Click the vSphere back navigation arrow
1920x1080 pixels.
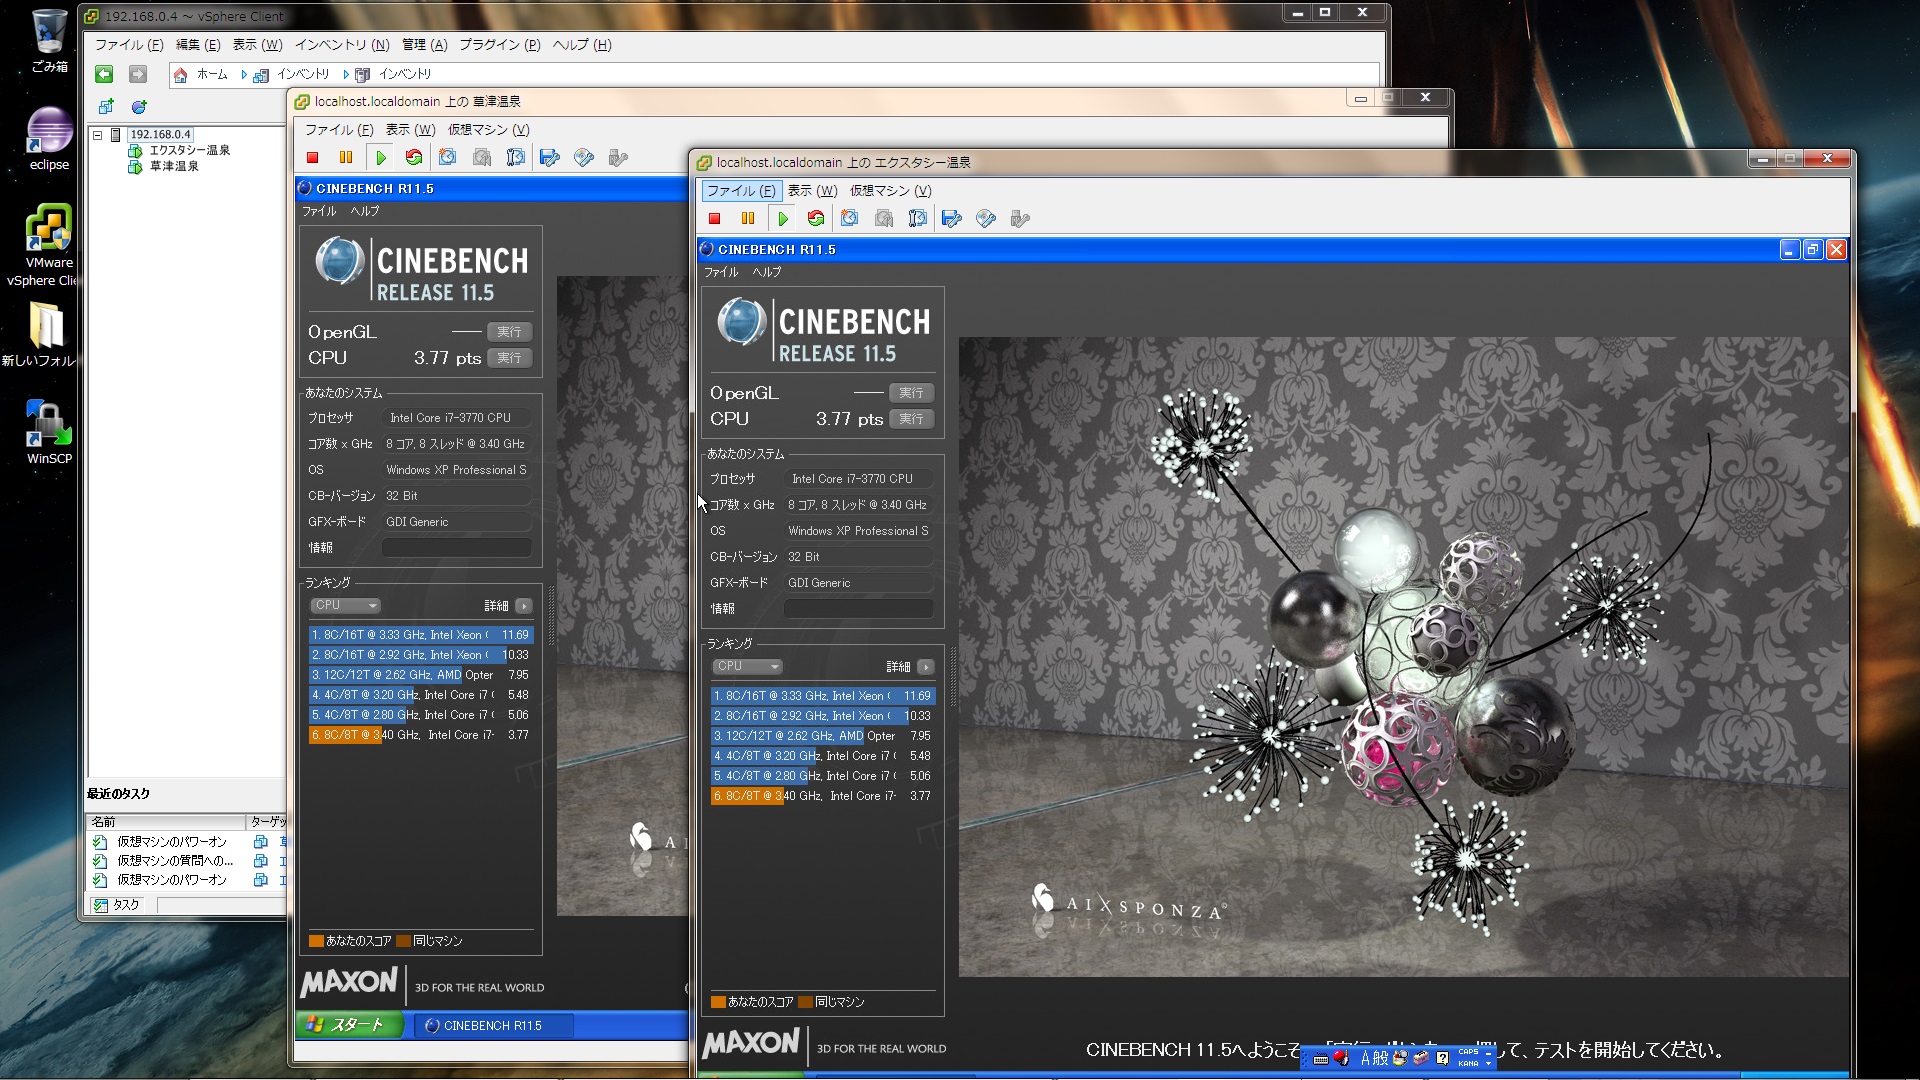[104, 74]
